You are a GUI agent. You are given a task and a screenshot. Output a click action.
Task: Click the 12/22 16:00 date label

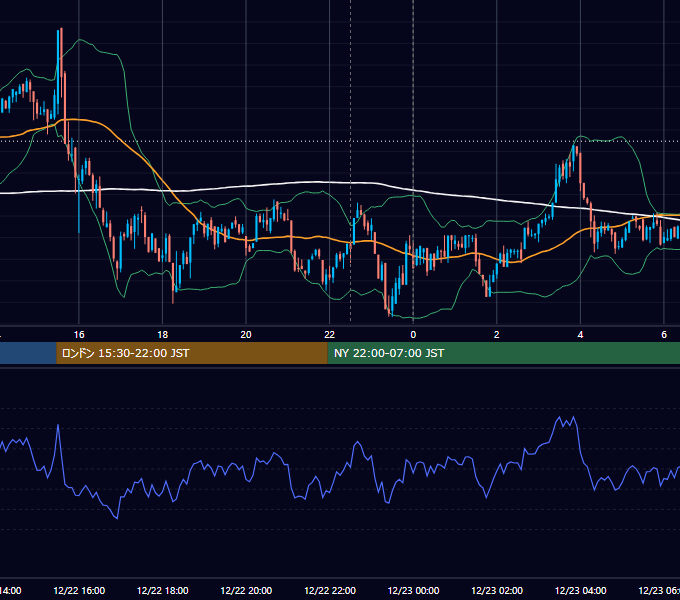(x=79, y=590)
